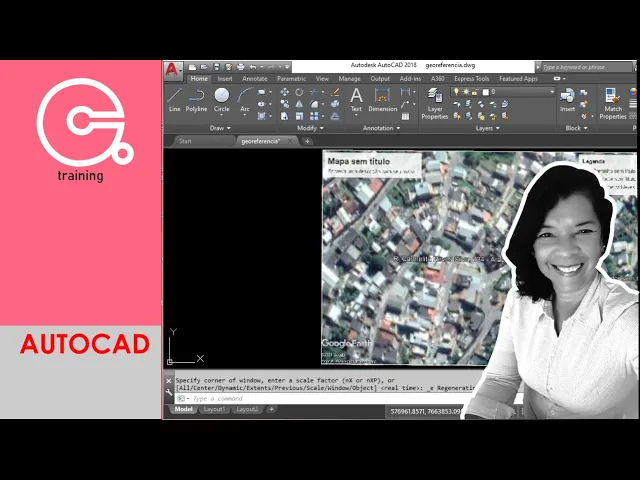This screenshot has height=480, width=640.
Task: Use the Mirror tool icon
Action: (299, 104)
